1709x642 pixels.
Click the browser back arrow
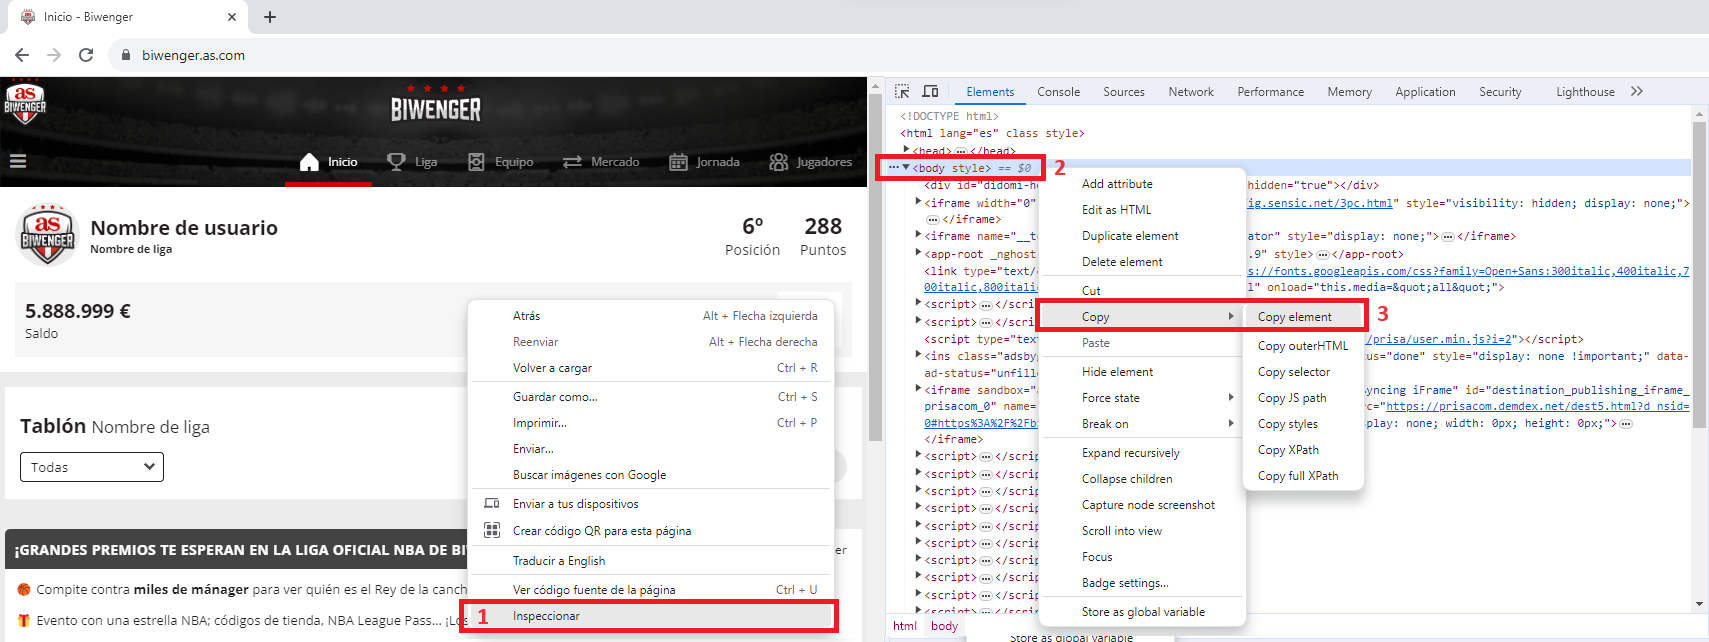click(22, 55)
